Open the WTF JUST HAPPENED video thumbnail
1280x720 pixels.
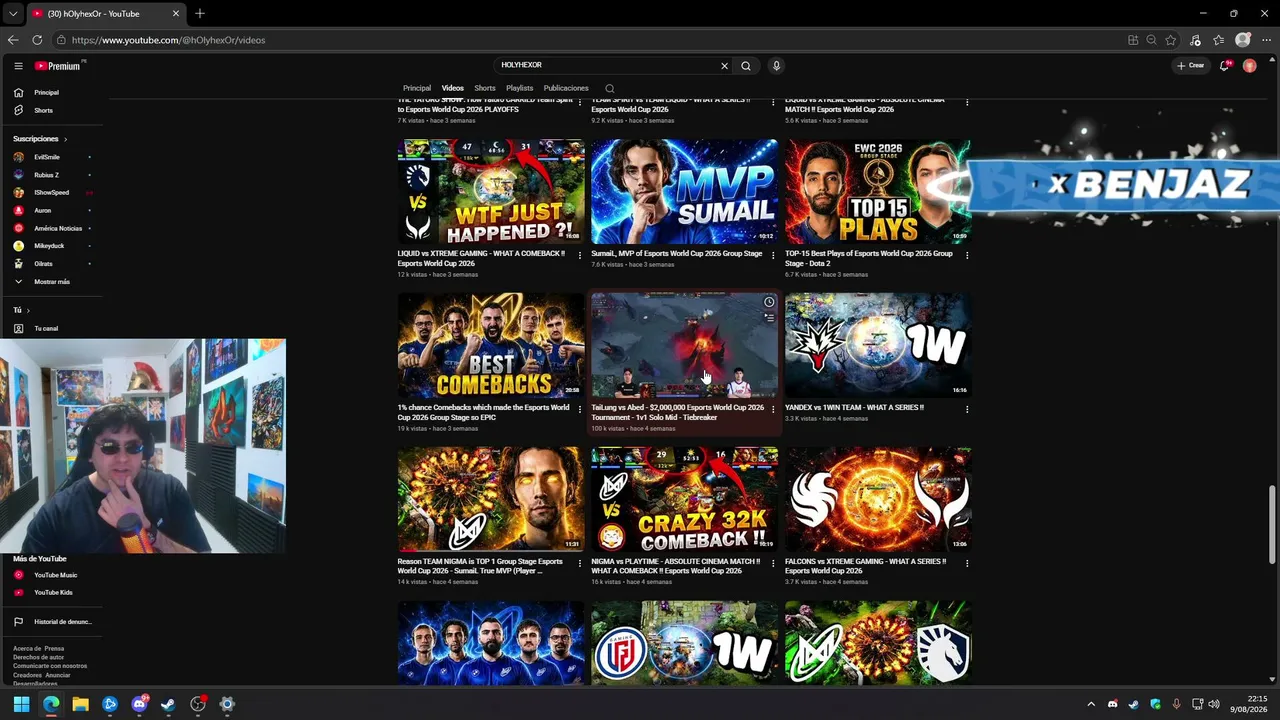coord(491,192)
